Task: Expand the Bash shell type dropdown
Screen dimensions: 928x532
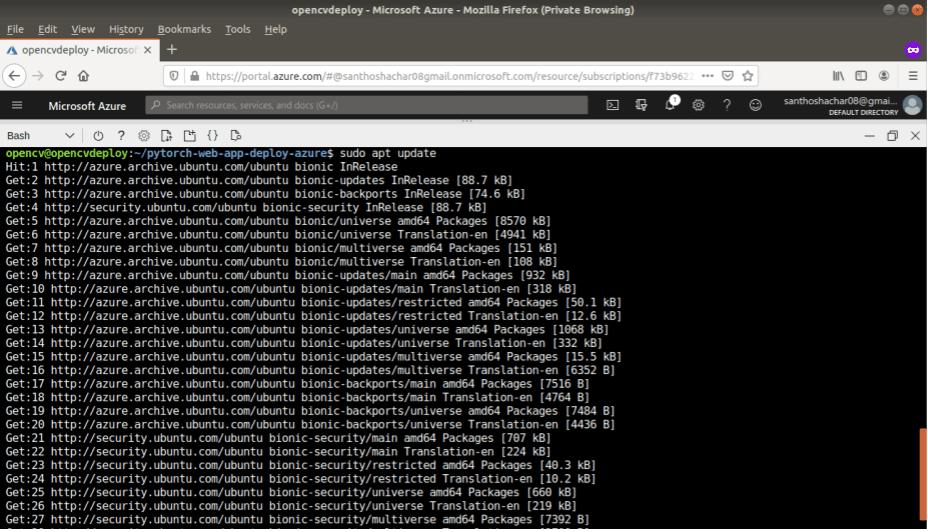Action: coord(40,136)
